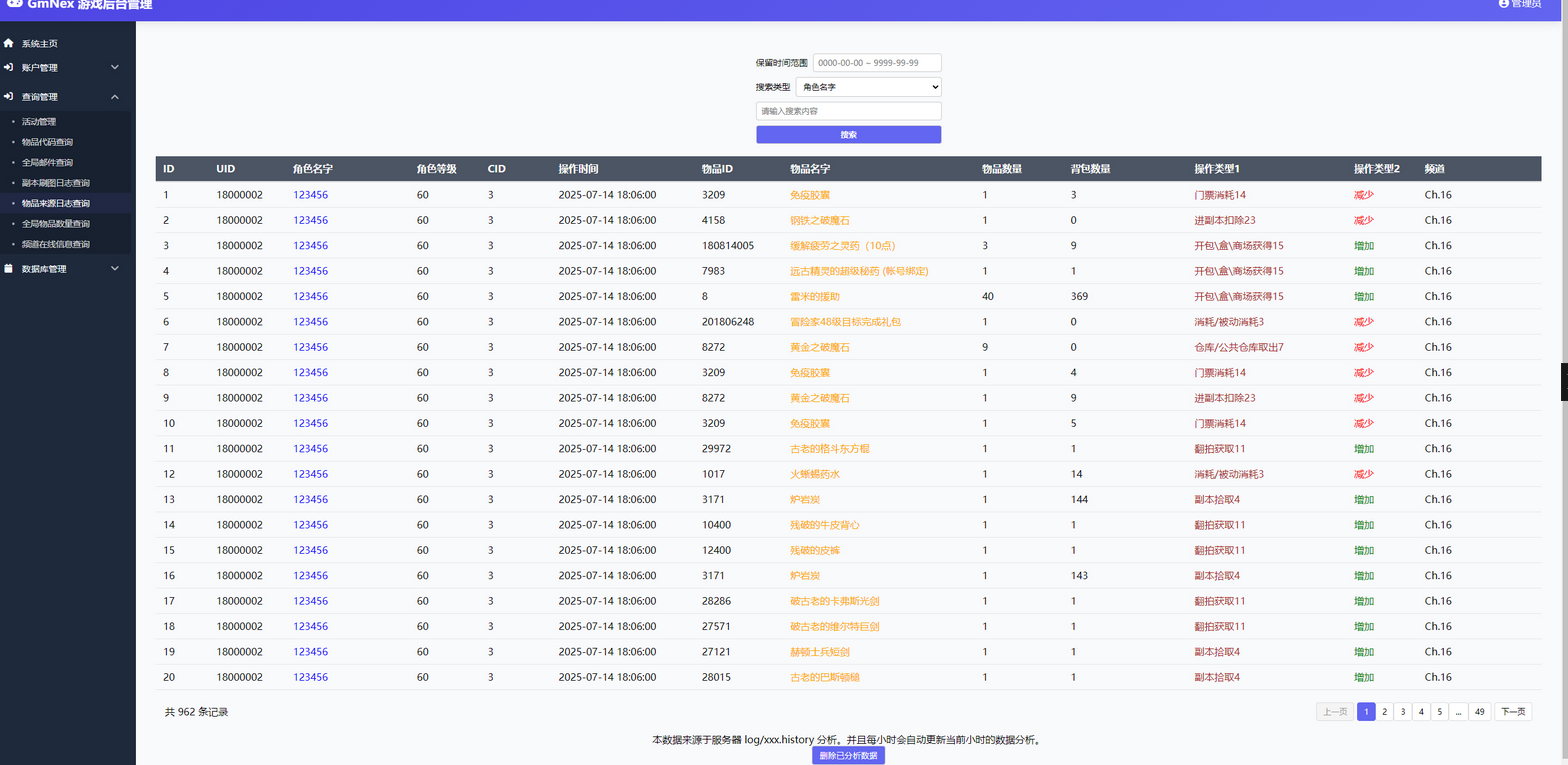Click the GmNex gamepad logo icon
This screenshot has width=1568, height=765.
tap(14, 3)
